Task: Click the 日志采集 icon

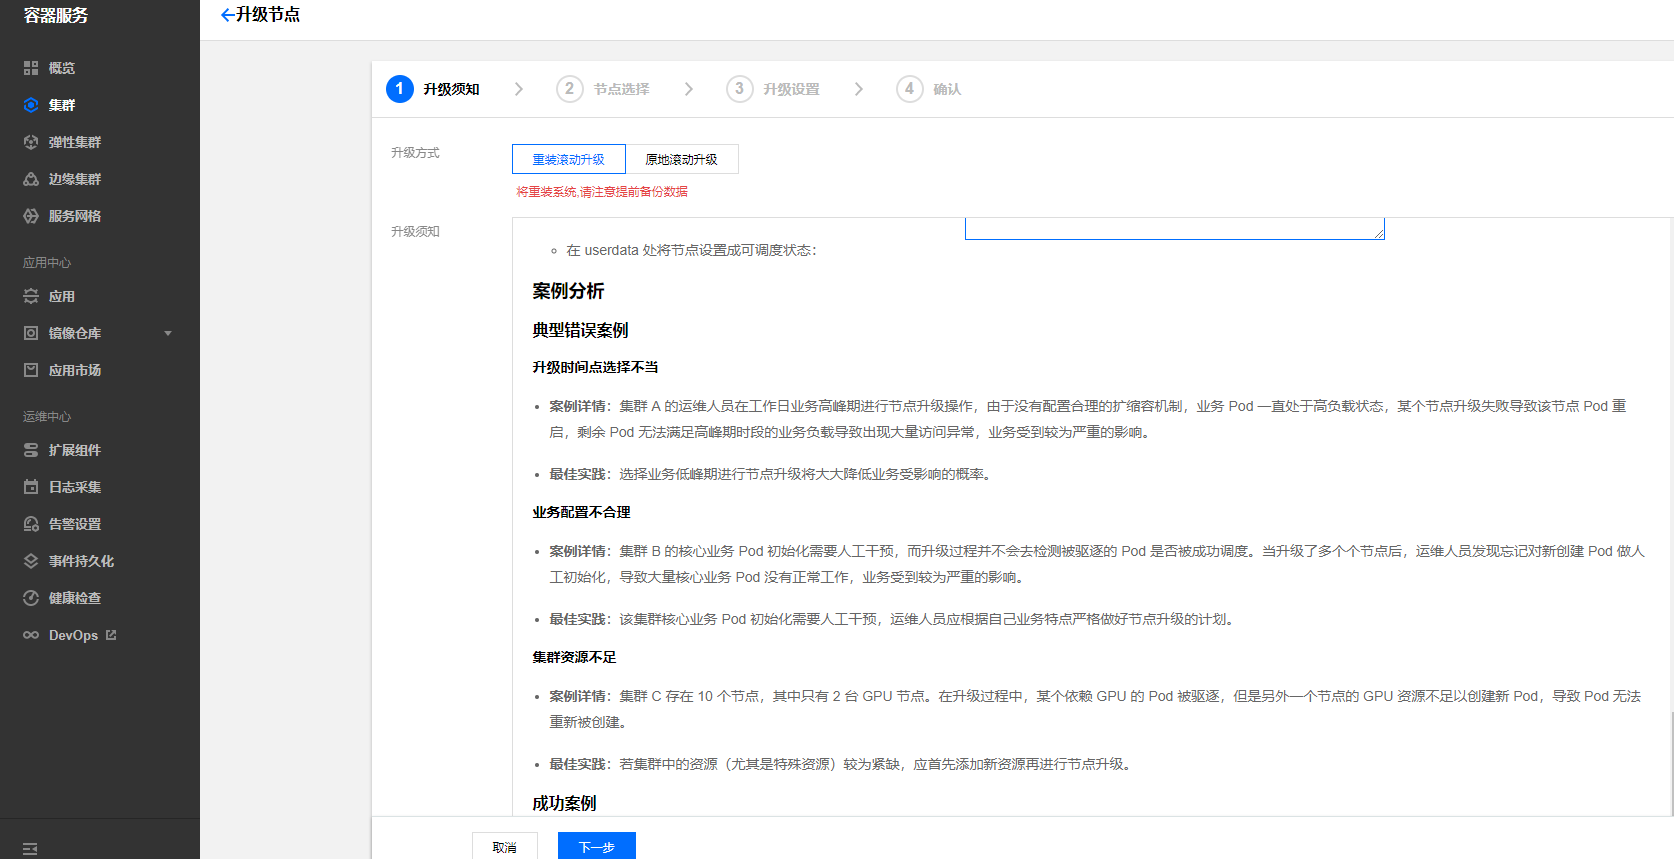Action: click(x=31, y=487)
